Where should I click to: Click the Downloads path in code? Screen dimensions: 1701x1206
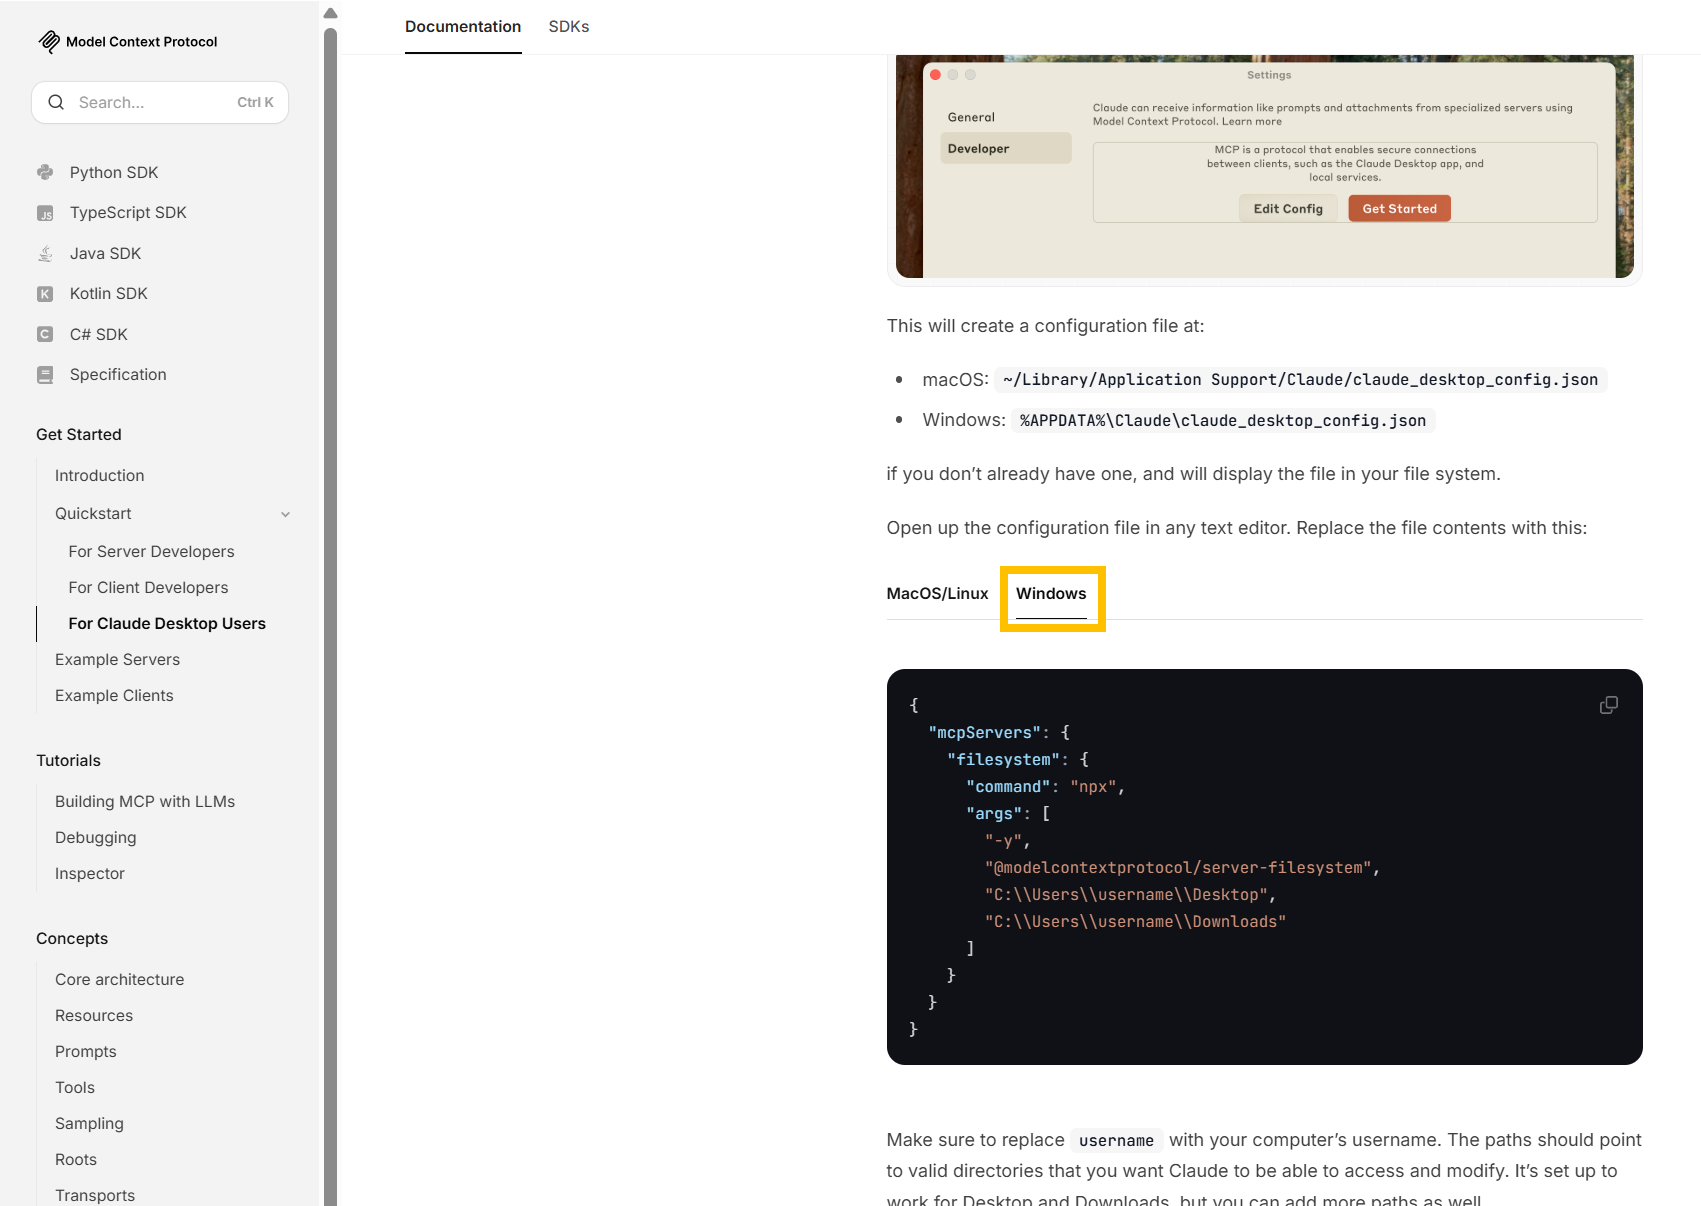coord(1135,922)
